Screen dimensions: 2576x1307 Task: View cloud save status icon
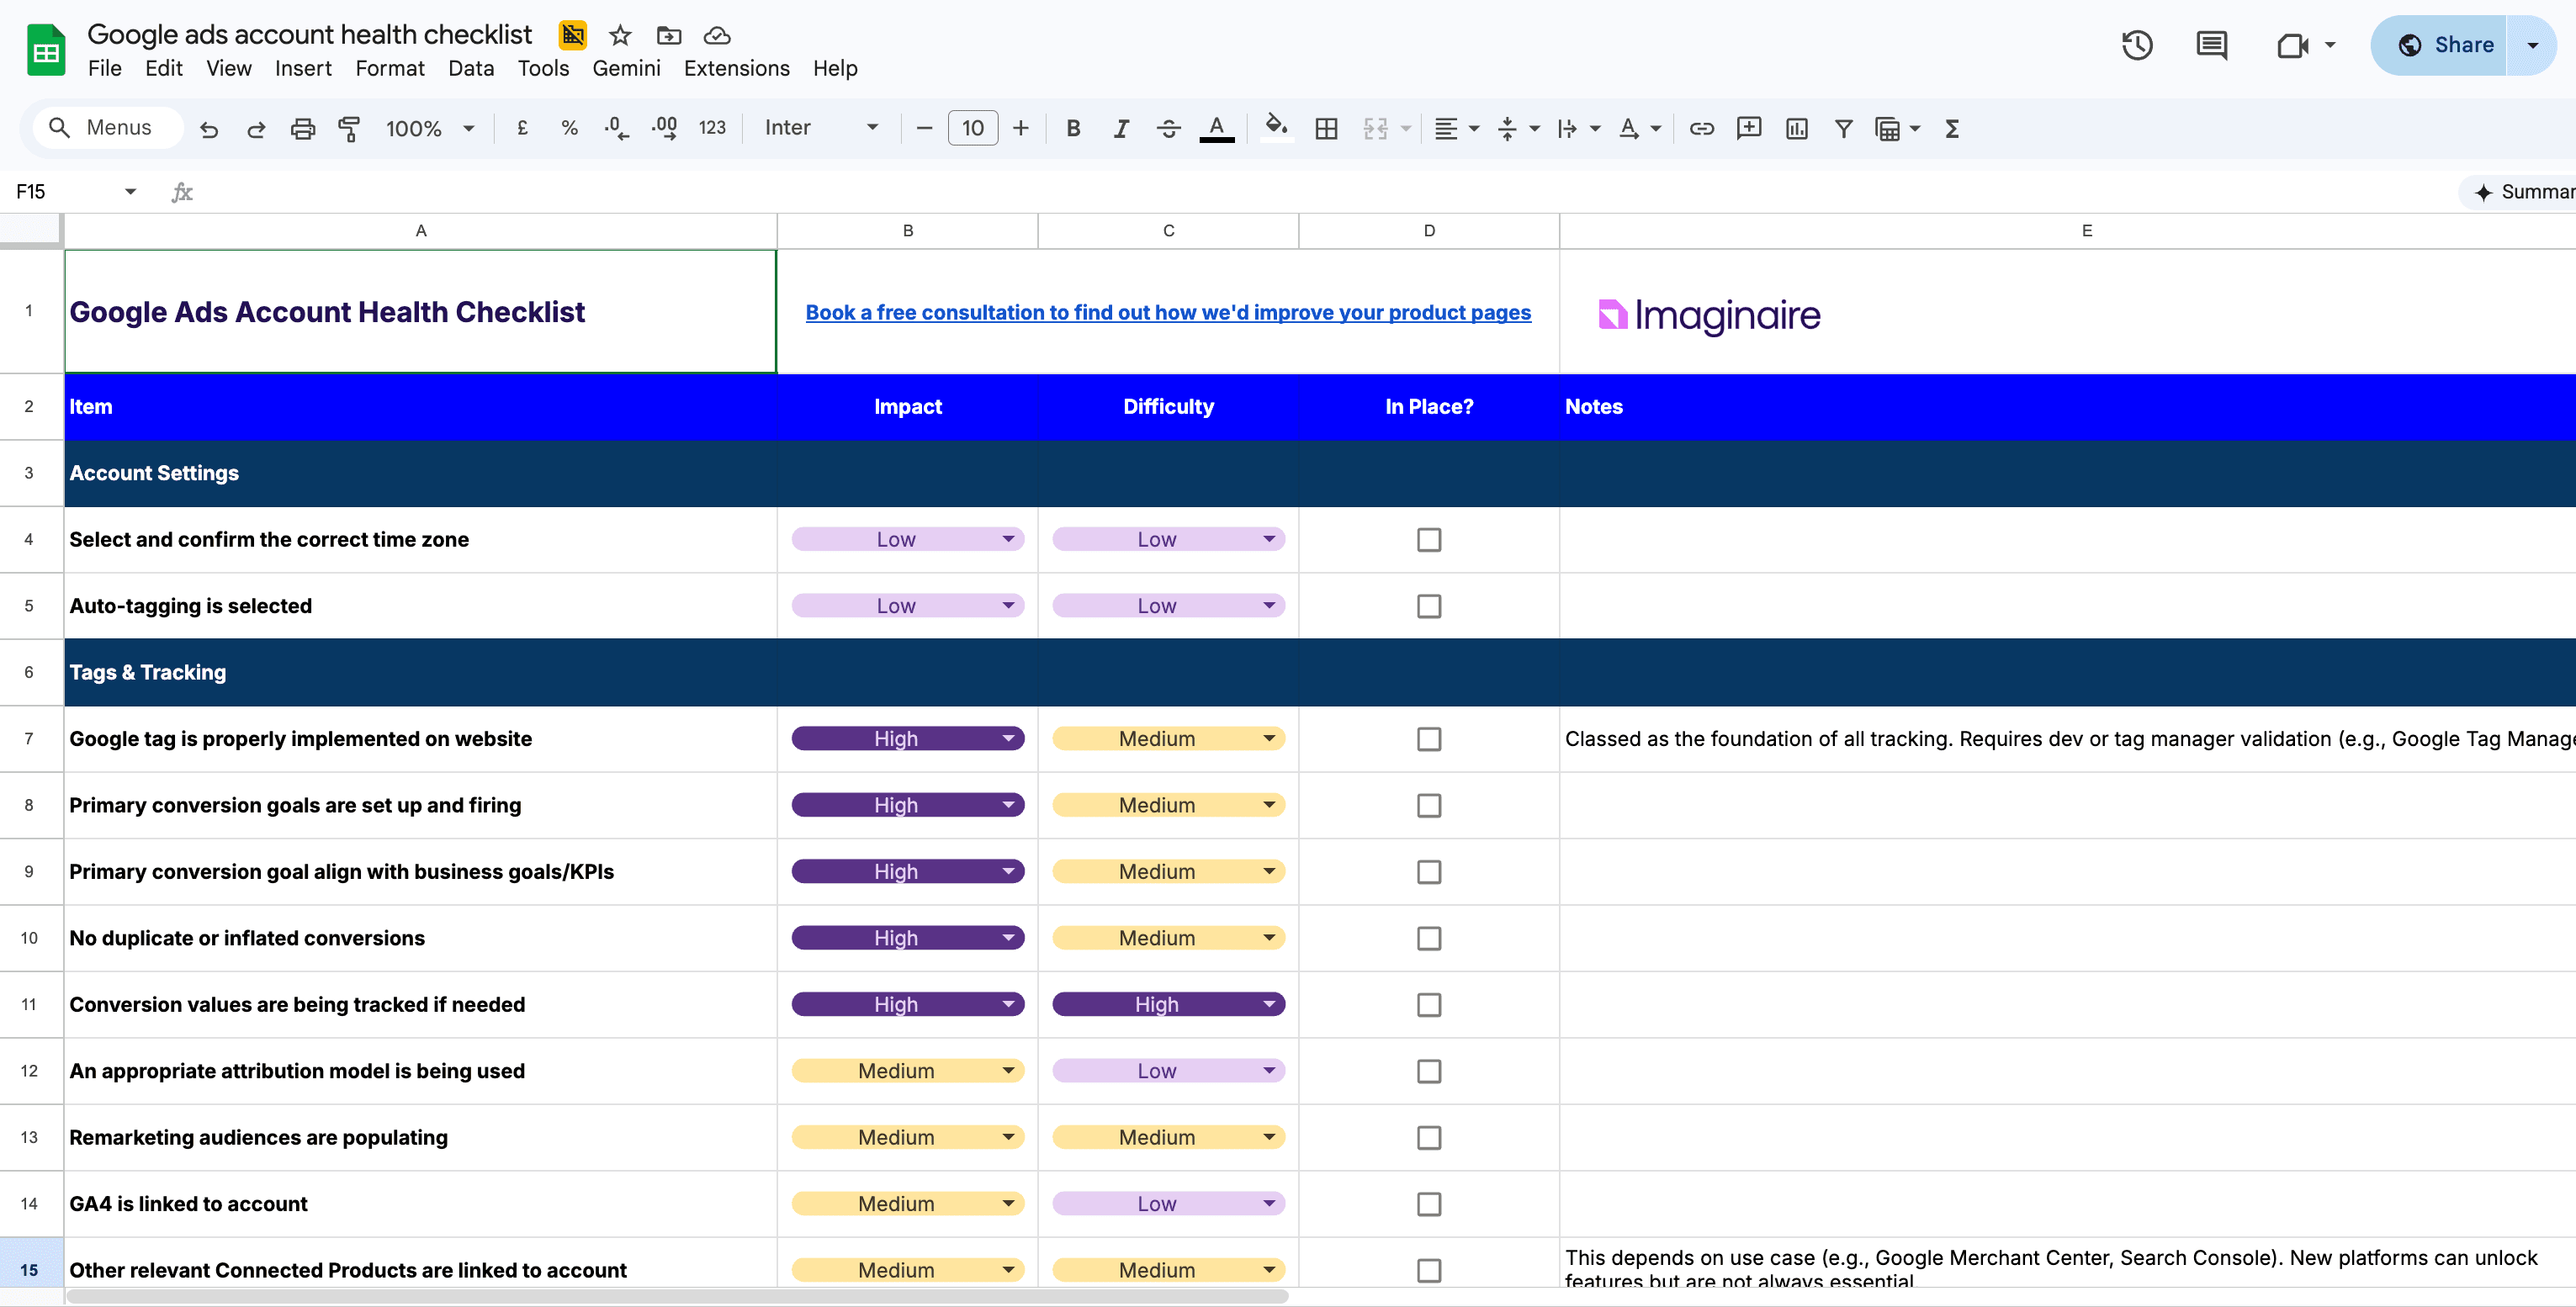coord(717,36)
